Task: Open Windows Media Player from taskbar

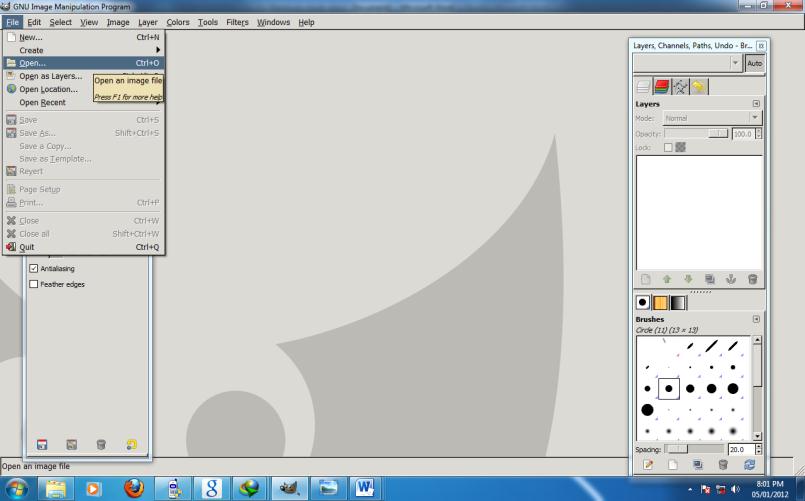Action: tap(93, 488)
